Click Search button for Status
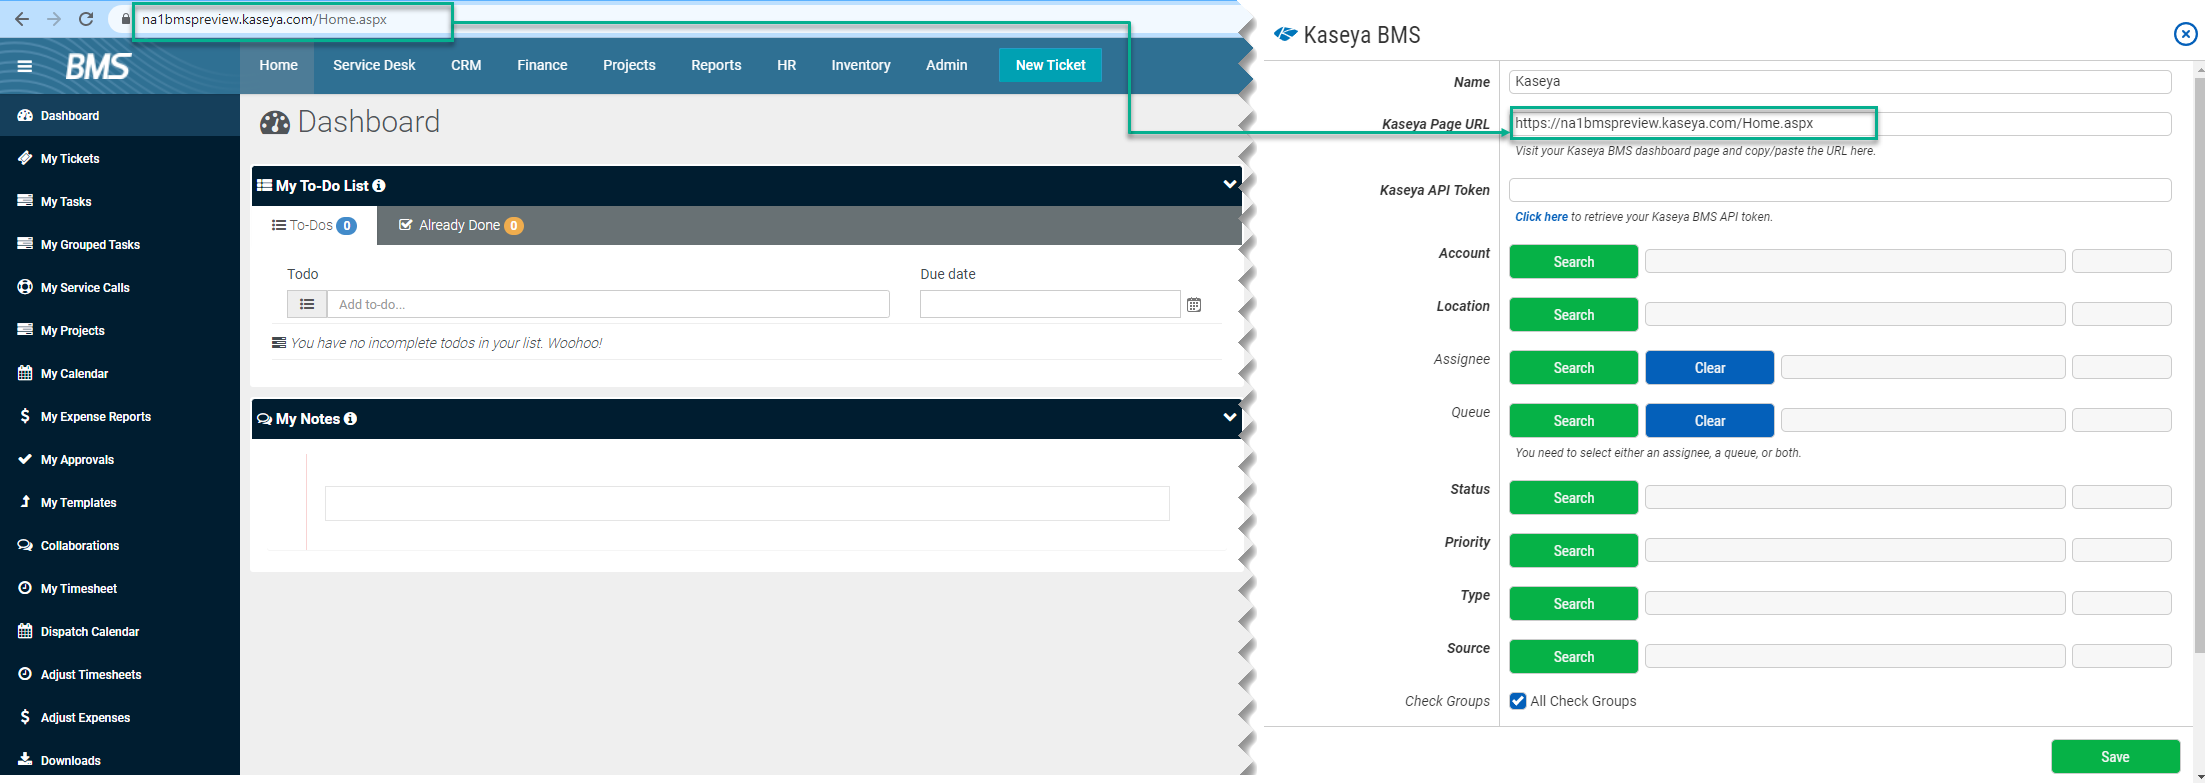Image resolution: width=2205 pixels, height=783 pixels. click(x=1573, y=498)
